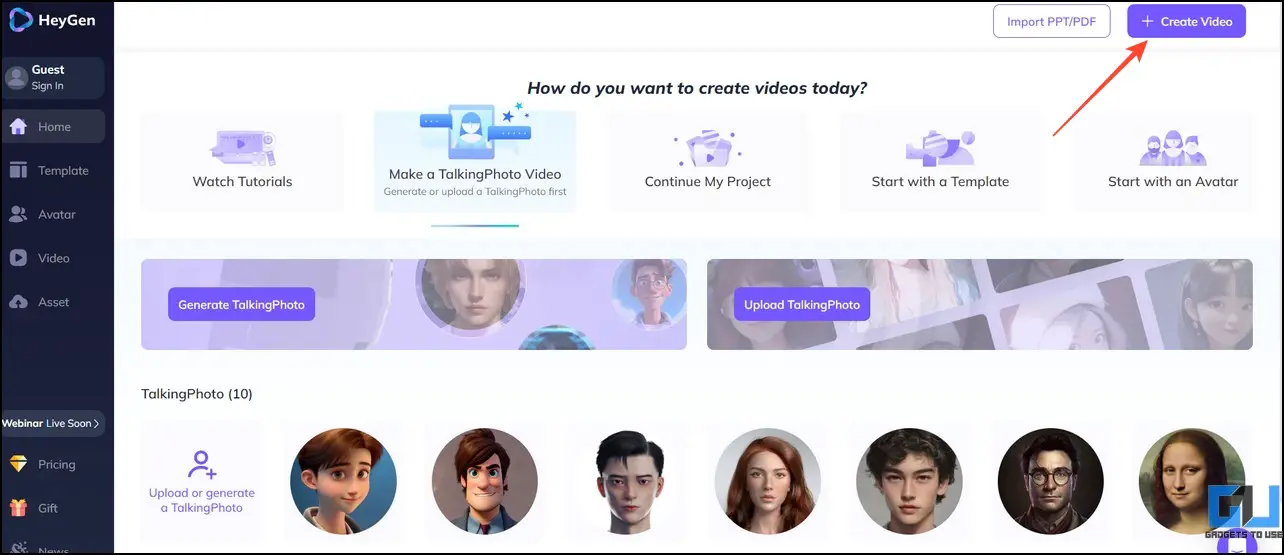This screenshot has height=555, width=1284.
Task: Select the Start with a Template card
Action: [x=940, y=161]
